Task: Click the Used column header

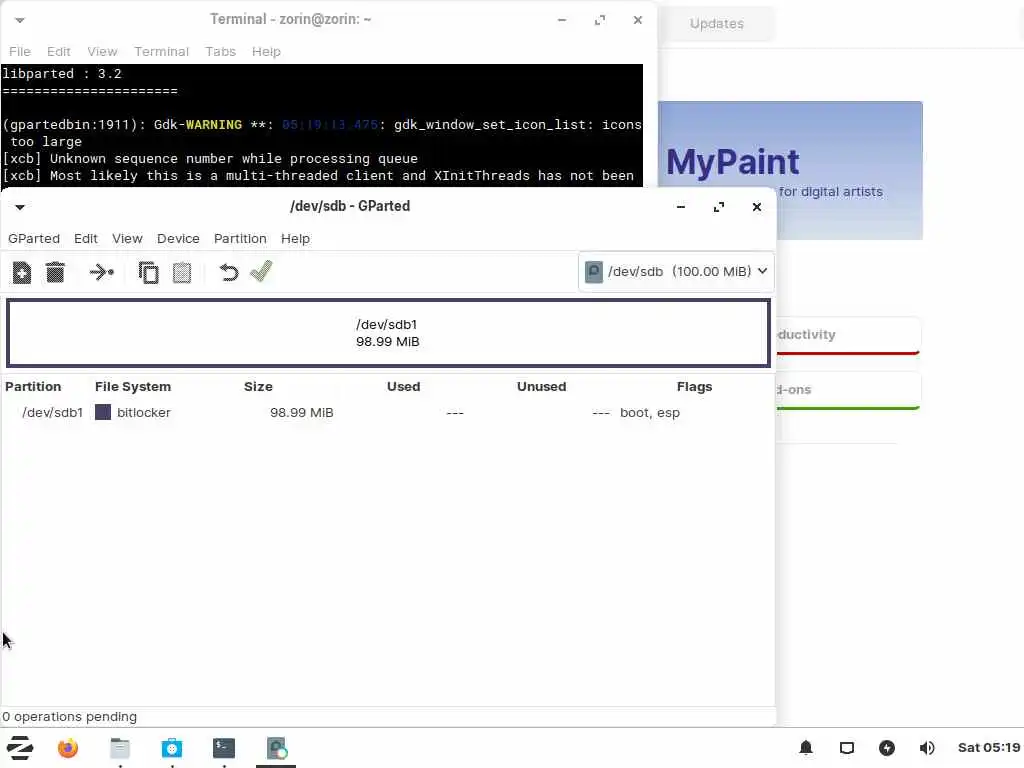Action: click(x=404, y=387)
